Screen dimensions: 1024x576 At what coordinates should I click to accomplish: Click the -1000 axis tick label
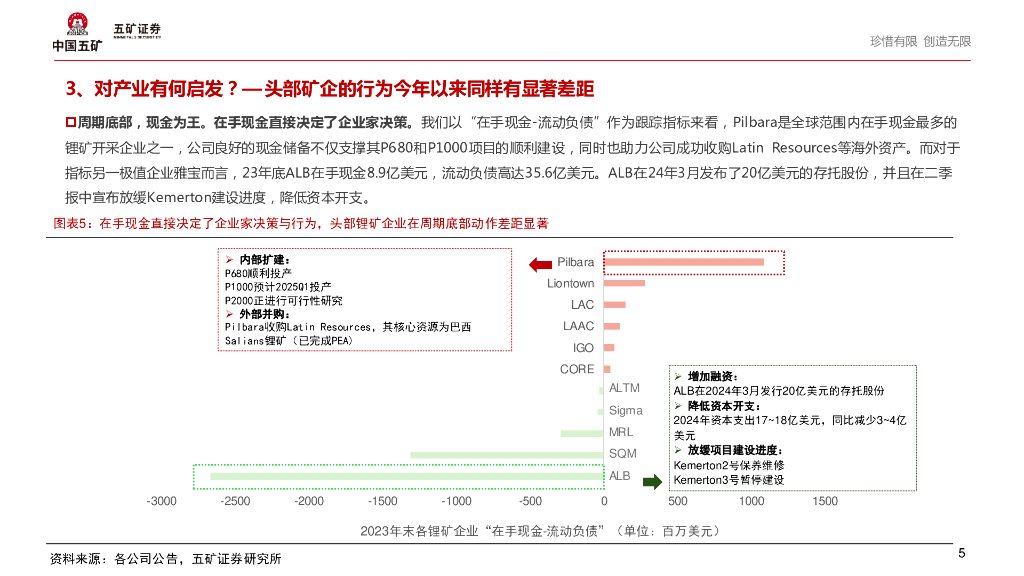(456, 501)
